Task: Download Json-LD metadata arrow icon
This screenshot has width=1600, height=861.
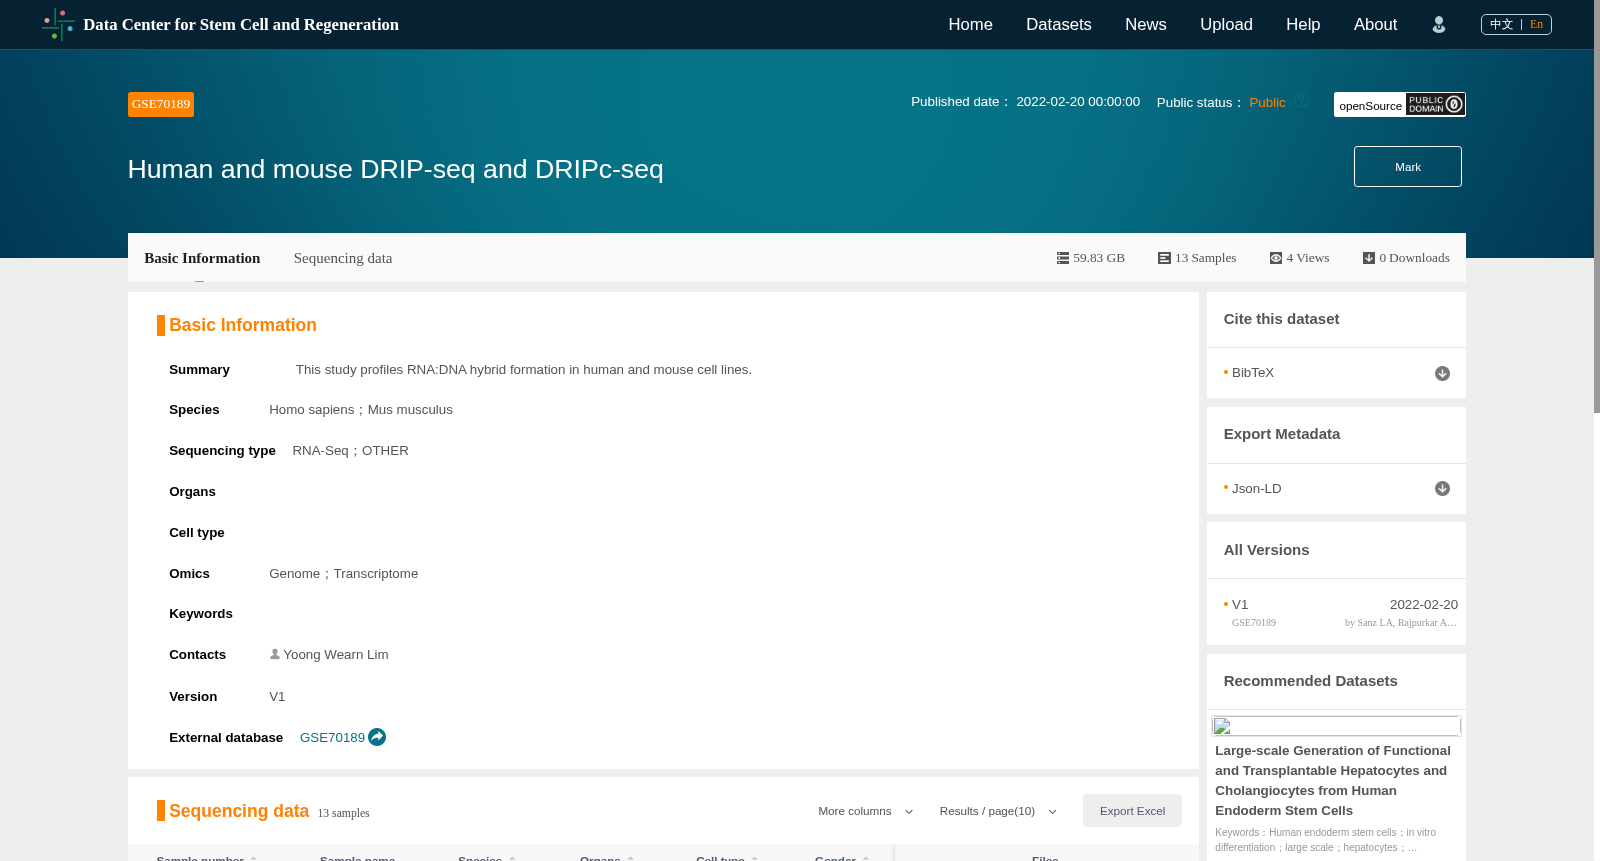Action: 1442,489
